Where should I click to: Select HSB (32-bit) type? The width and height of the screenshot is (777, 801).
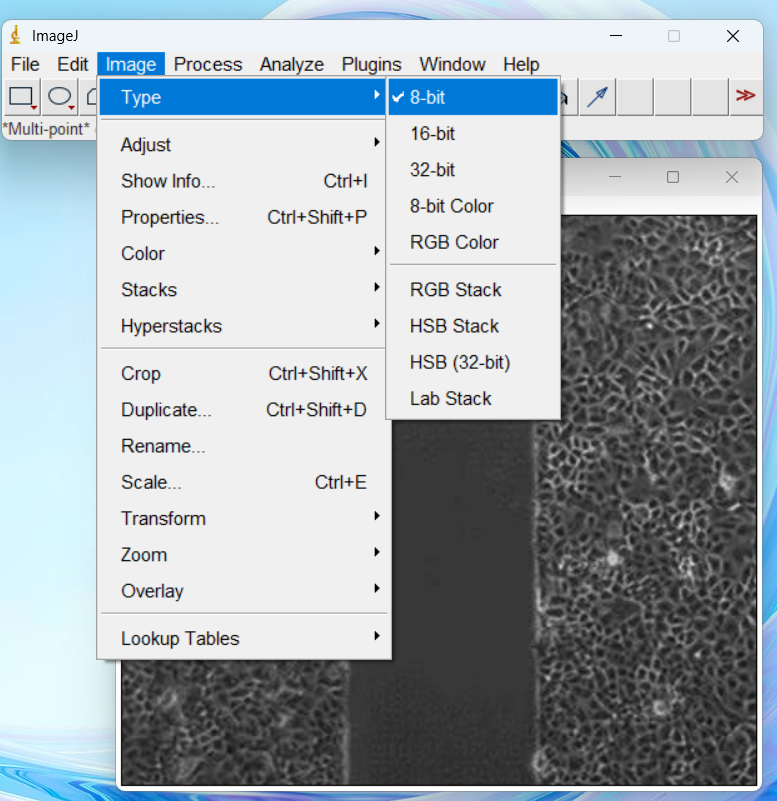pos(473,362)
